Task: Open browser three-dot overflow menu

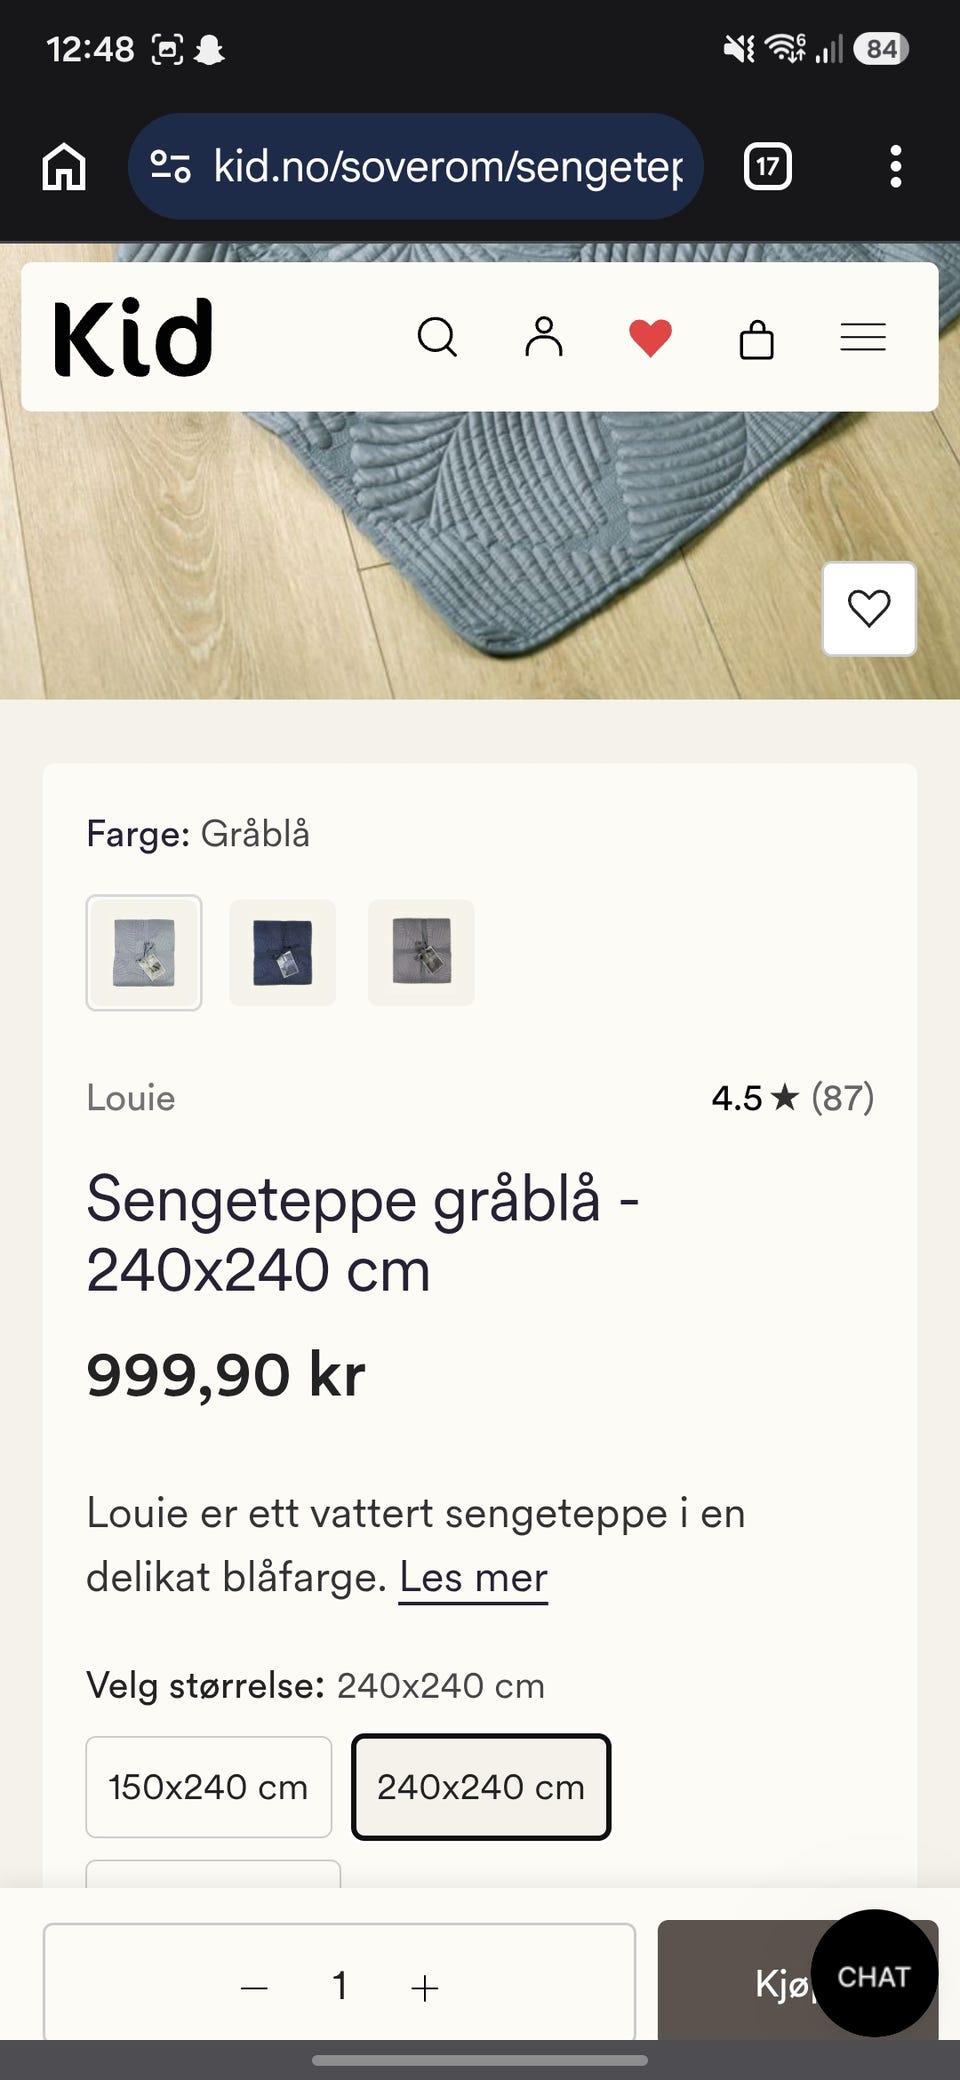Action: click(896, 166)
